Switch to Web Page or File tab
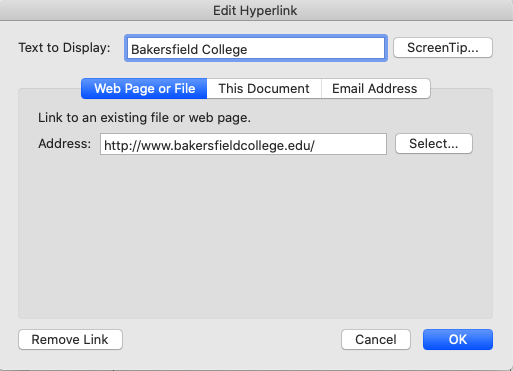 coord(144,89)
